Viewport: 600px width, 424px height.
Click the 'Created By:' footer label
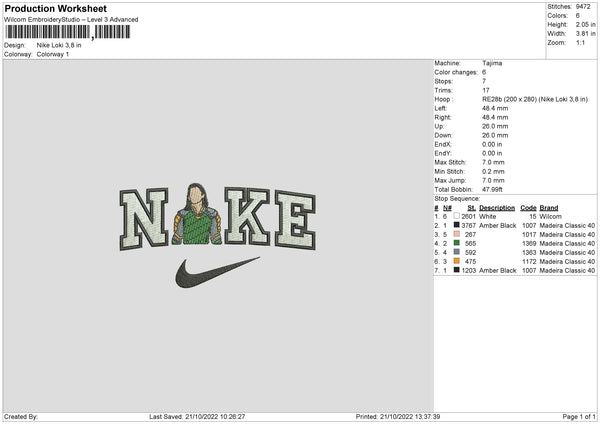point(21,416)
